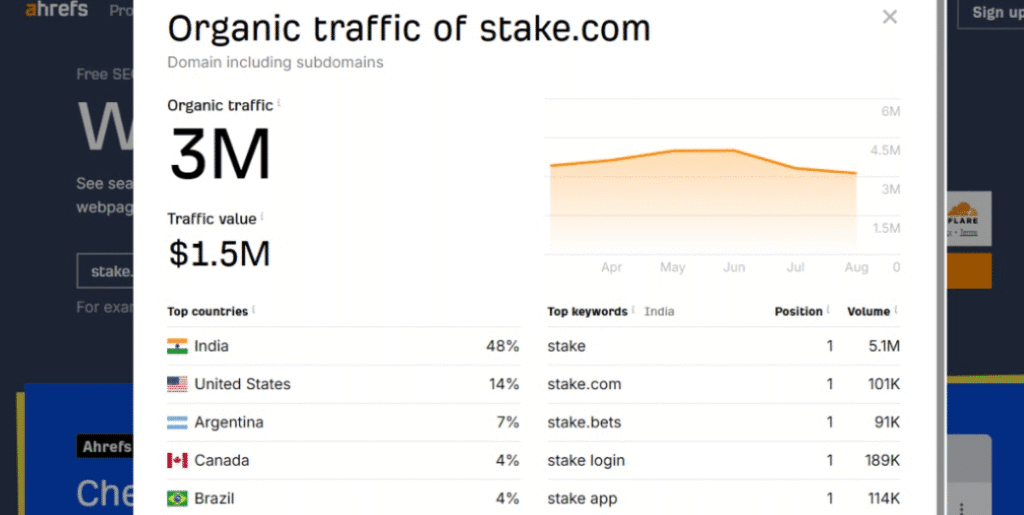Focus the domain search input field
The image size is (1024, 515).
coord(106,271)
